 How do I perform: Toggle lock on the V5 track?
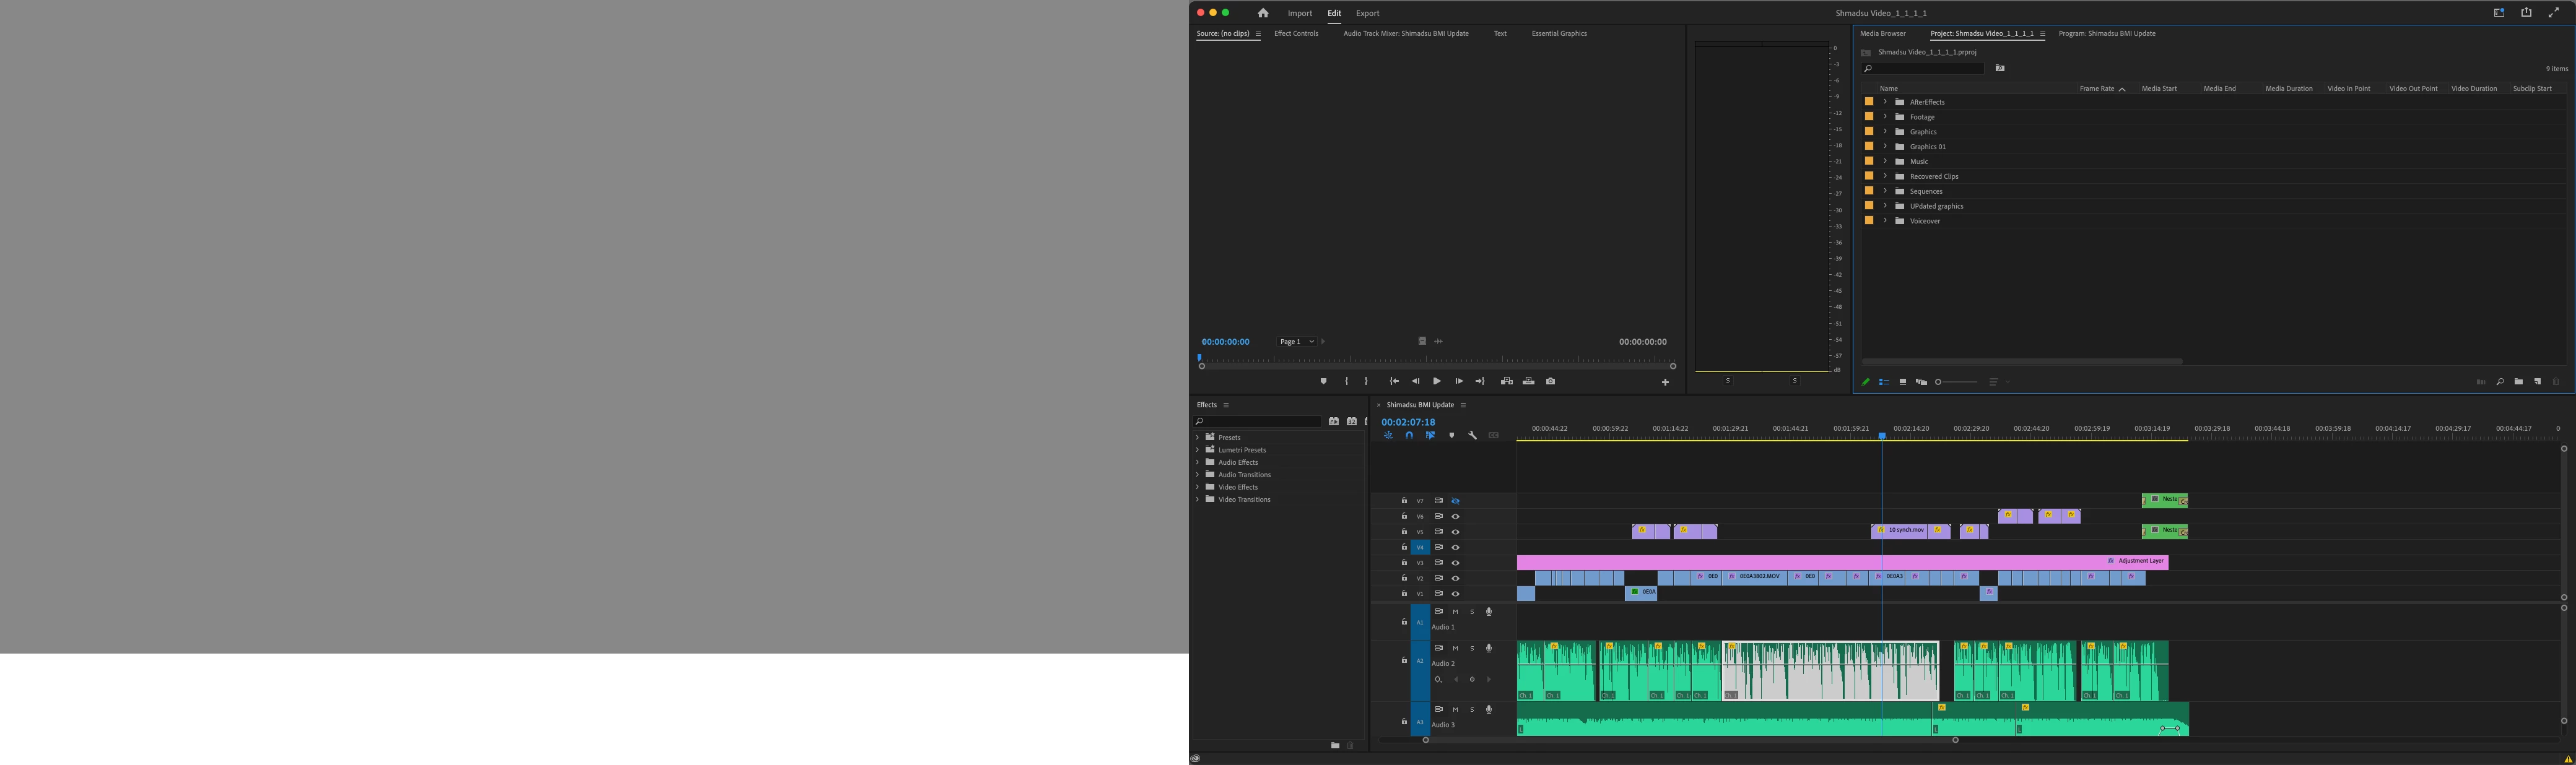[1404, 532]
